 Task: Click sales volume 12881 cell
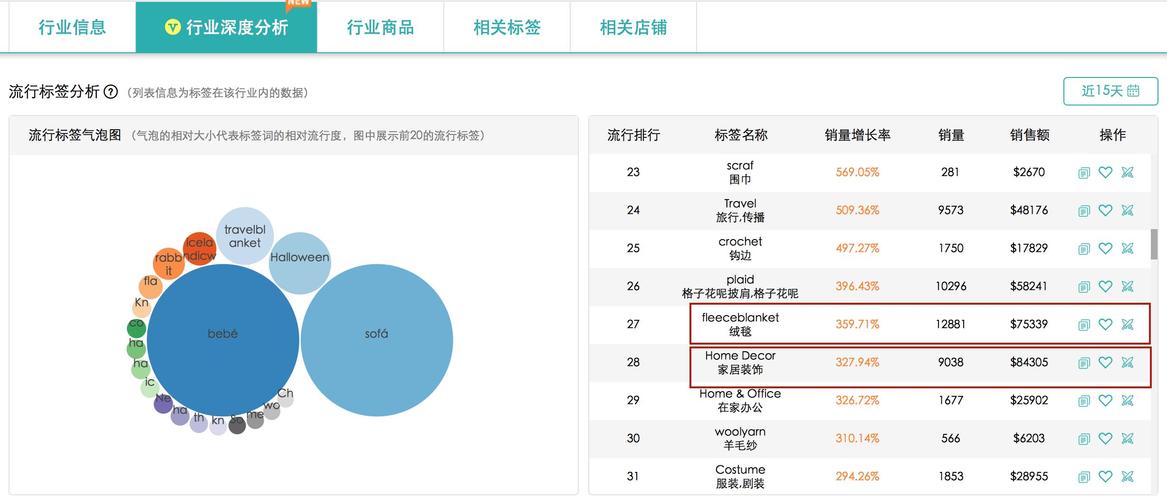click(x=951, y=324)
